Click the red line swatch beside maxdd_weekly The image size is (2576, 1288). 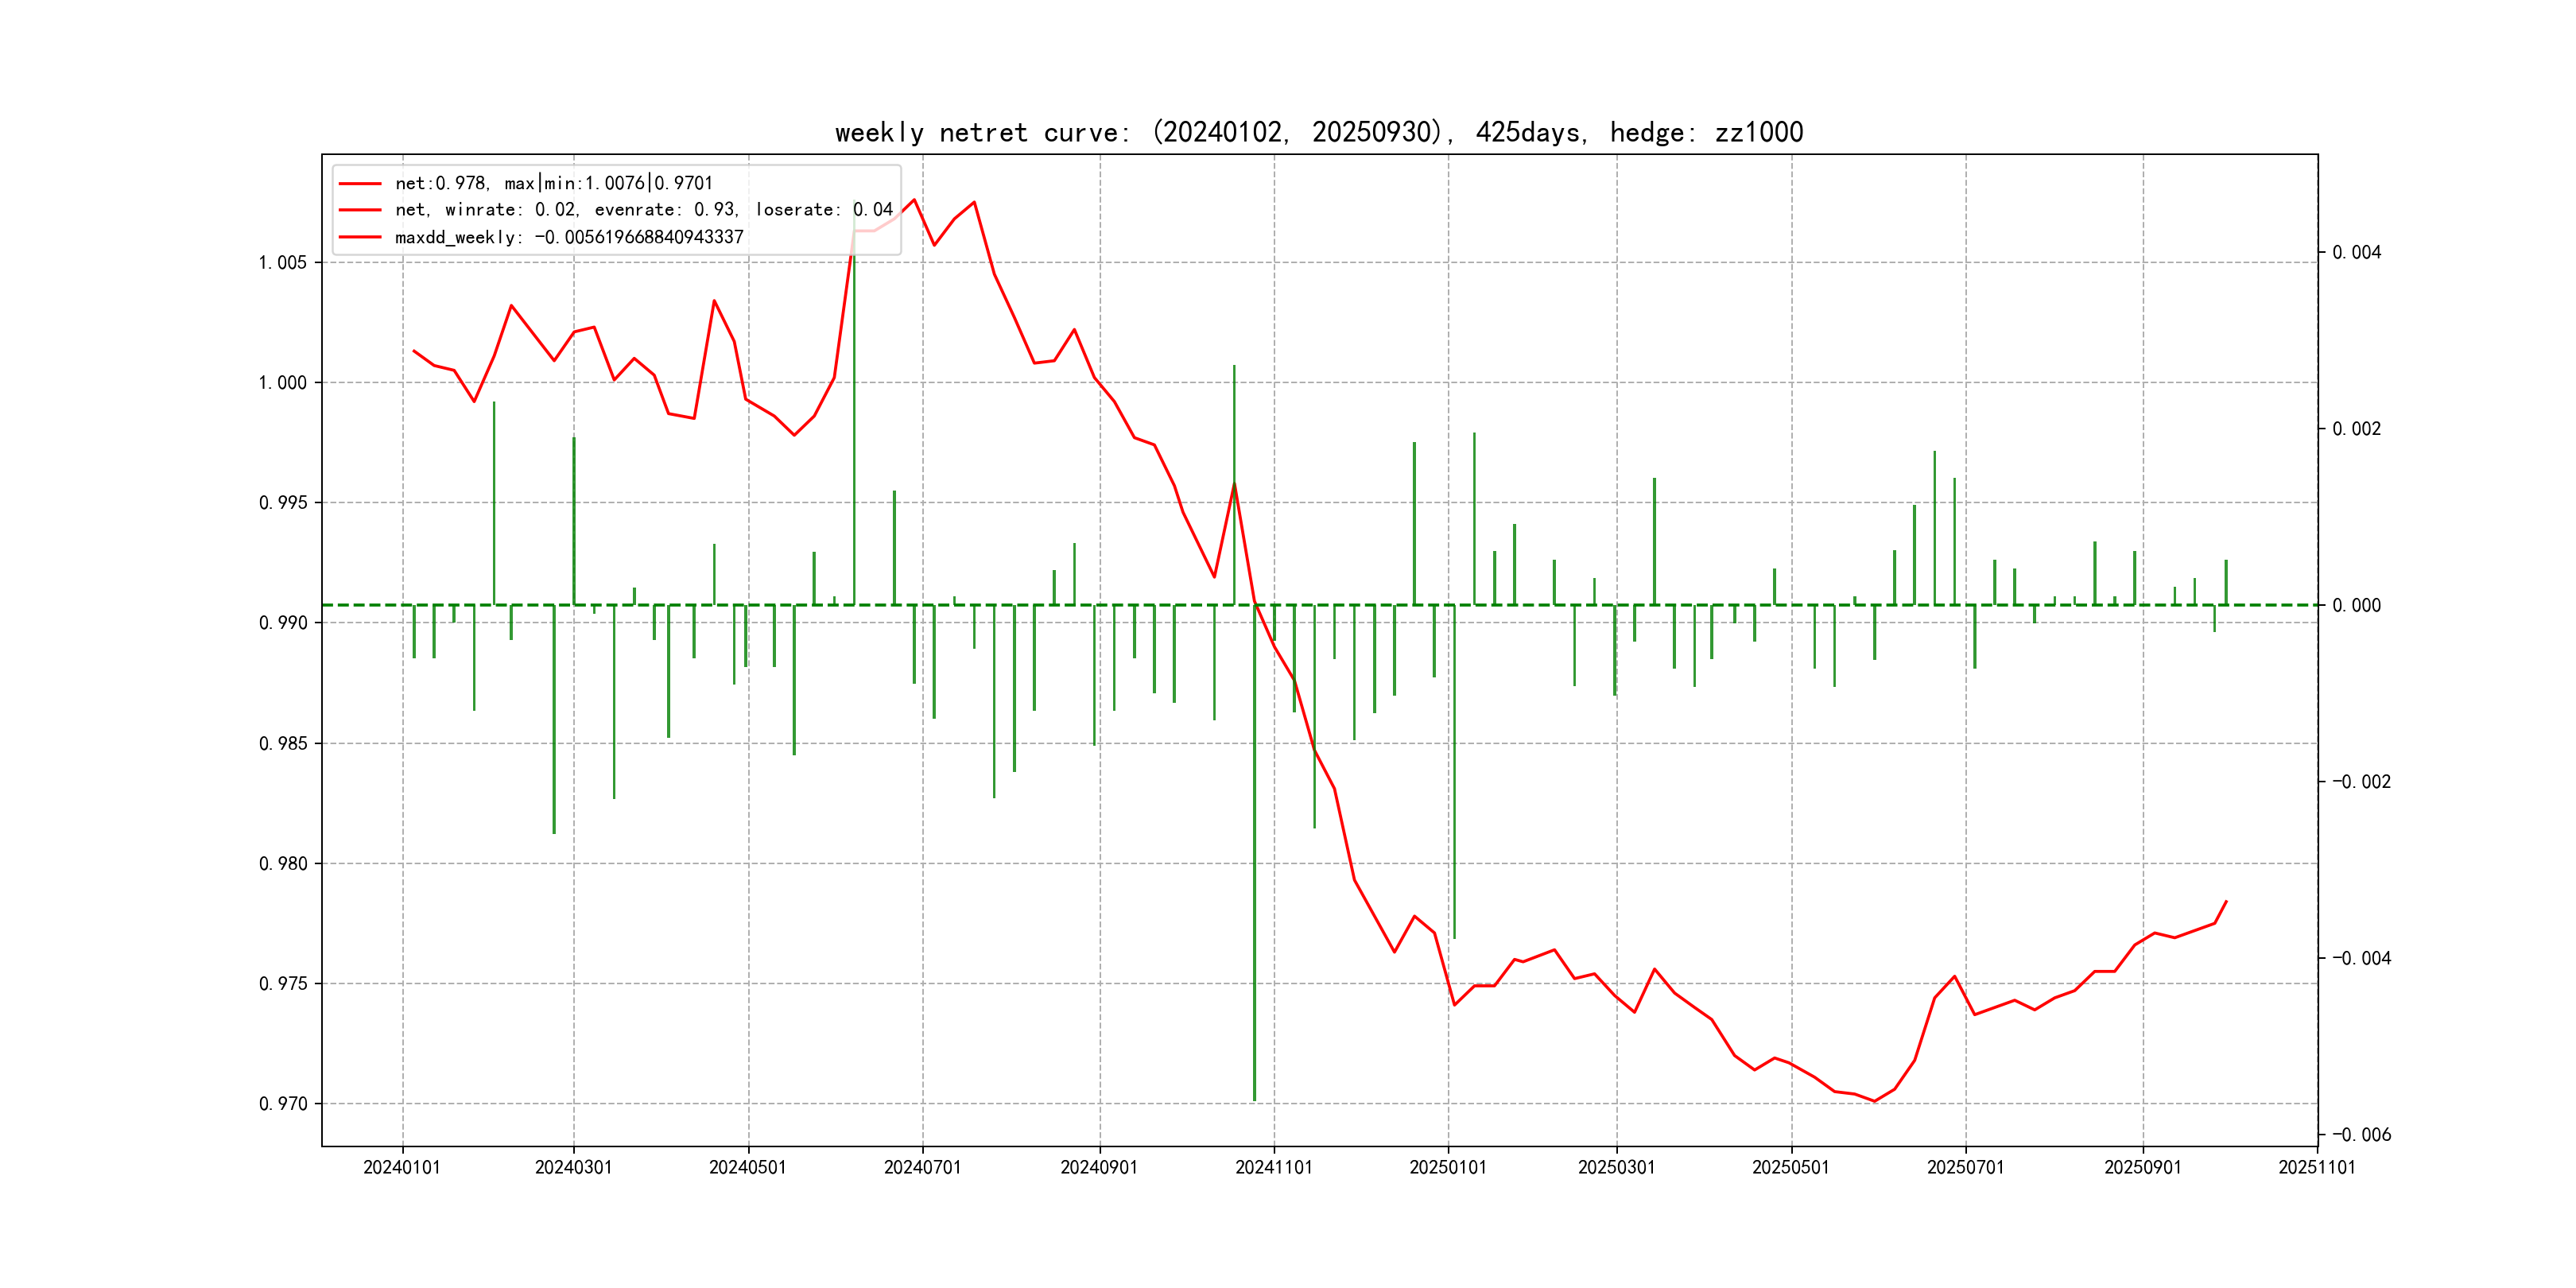point(360,237)
